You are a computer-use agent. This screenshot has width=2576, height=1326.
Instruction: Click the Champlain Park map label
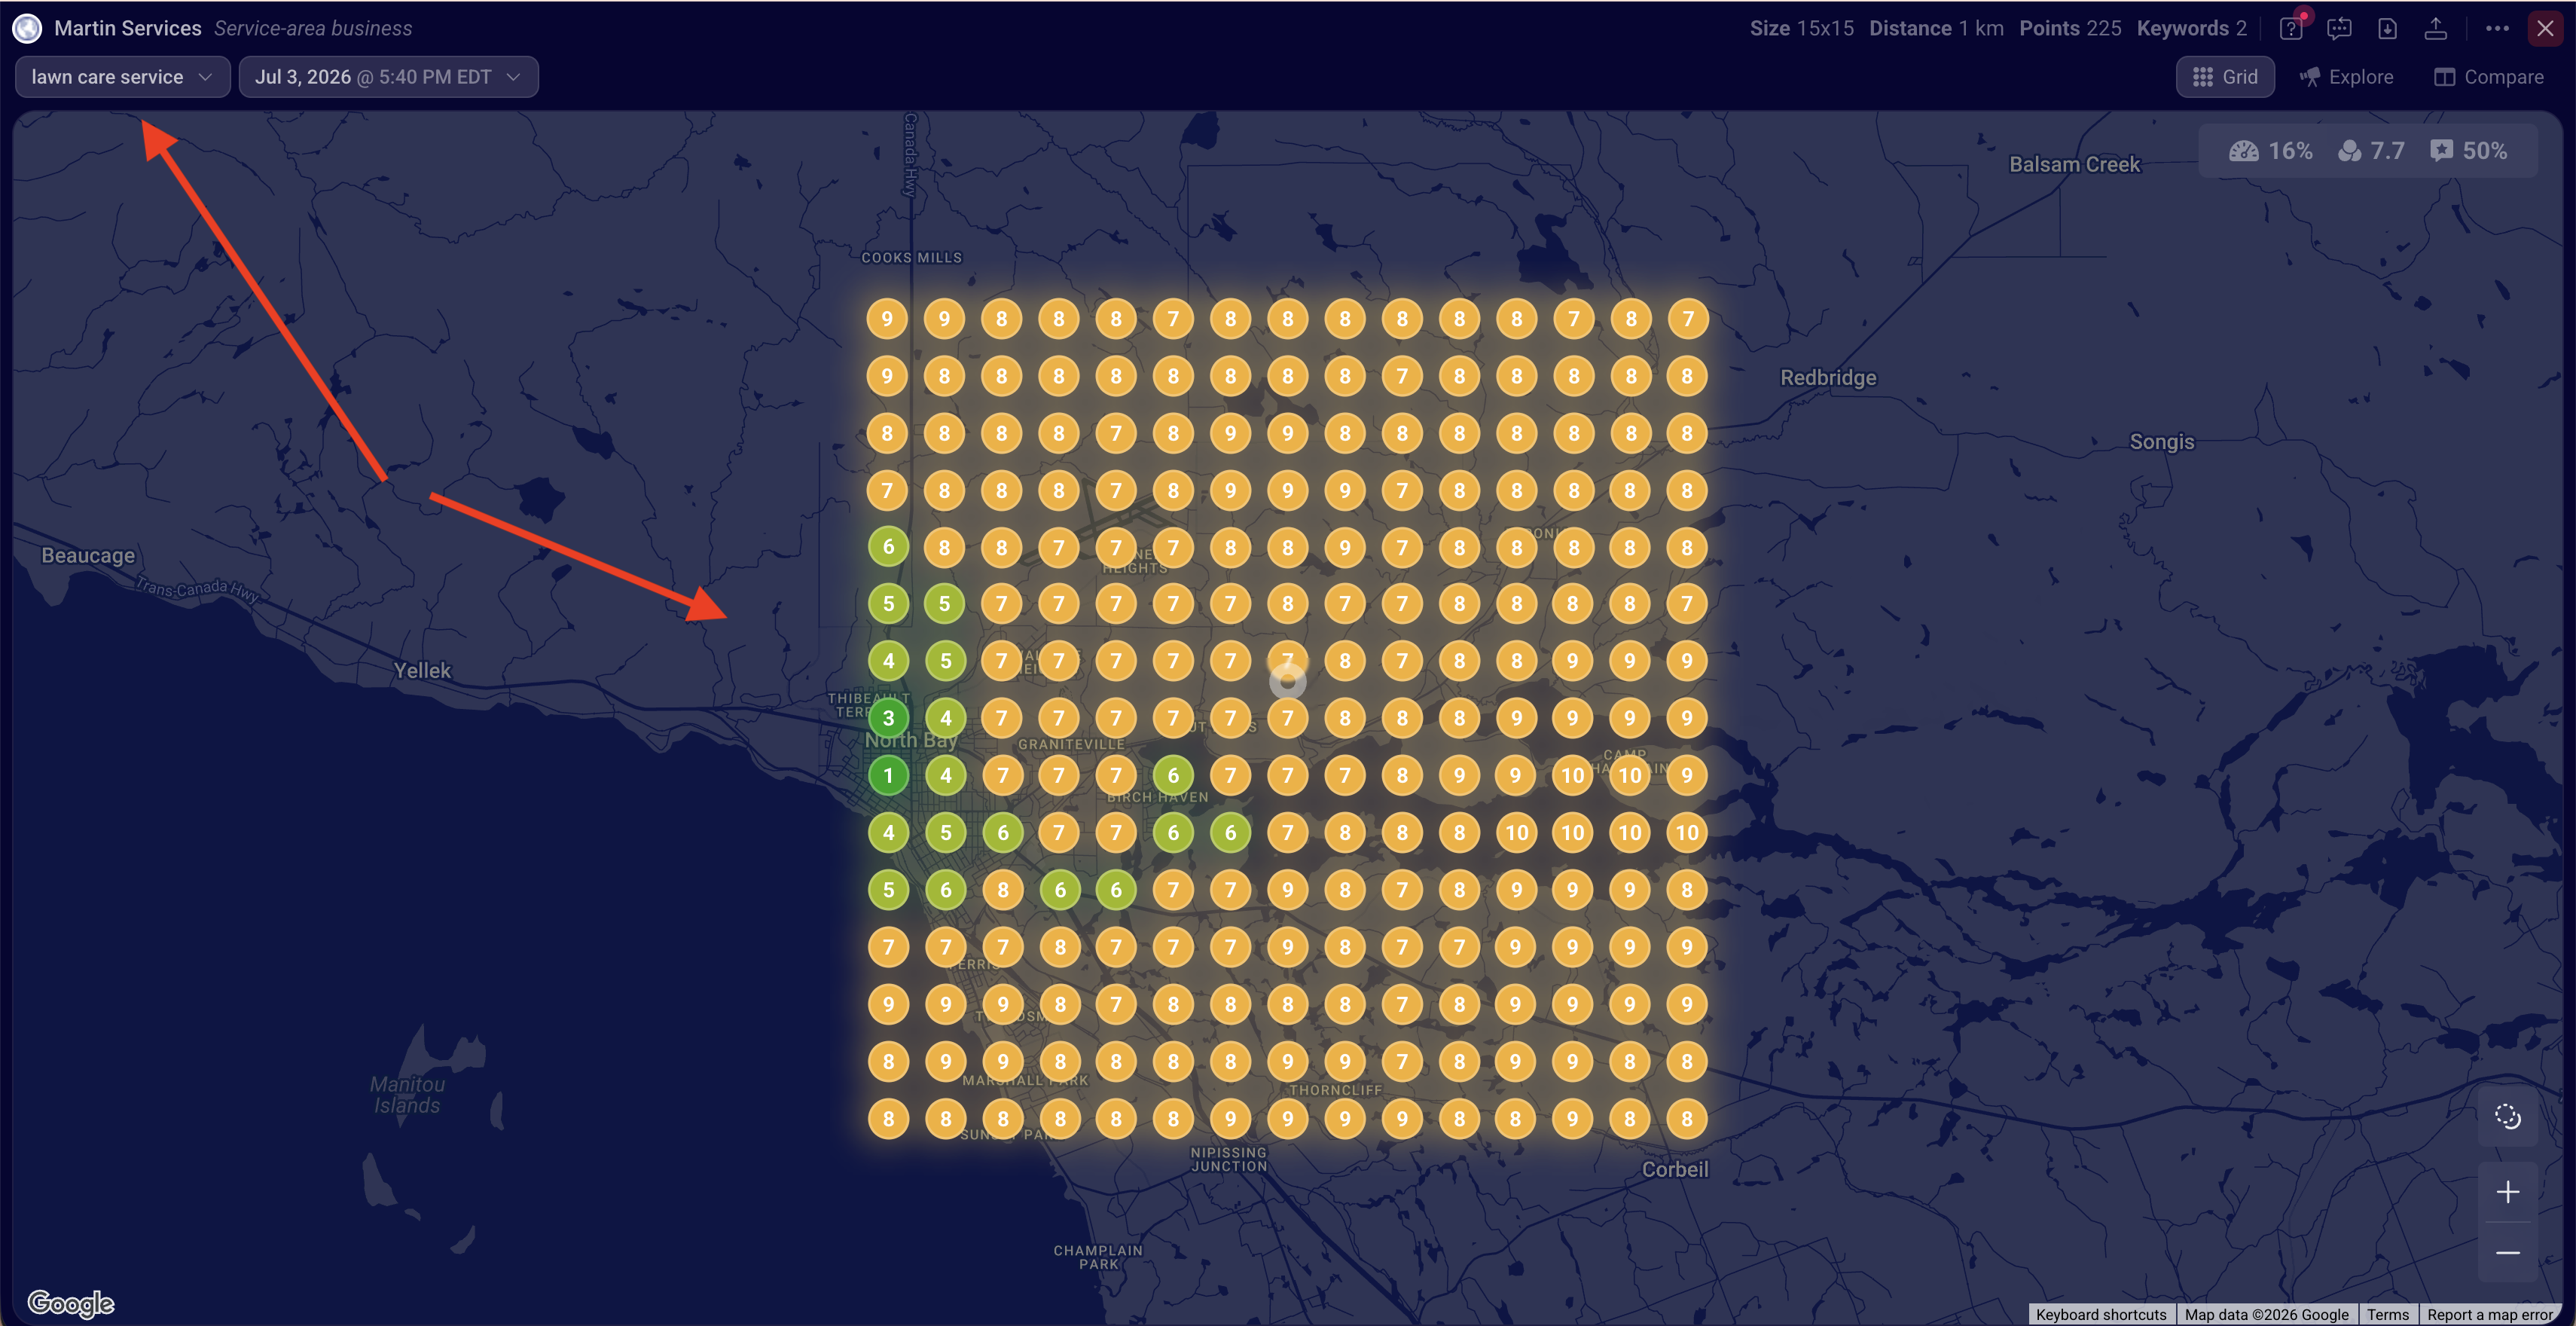click(x=1098, y=1257)
